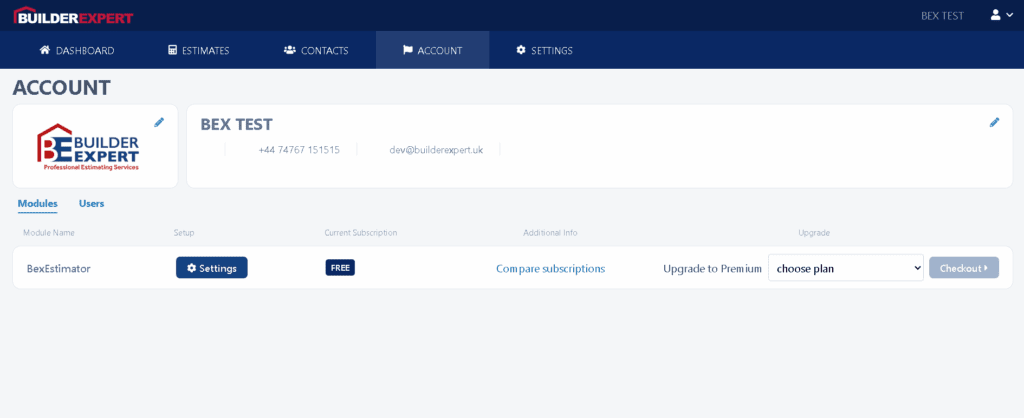Switch to the Users tab
Screen dimensions: 1024x418
[91, 203]
